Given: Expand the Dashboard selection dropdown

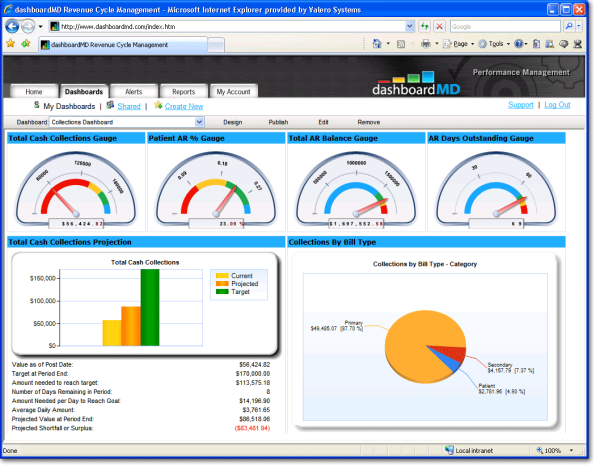Looking at the screenshot, I should coord(199,122).
